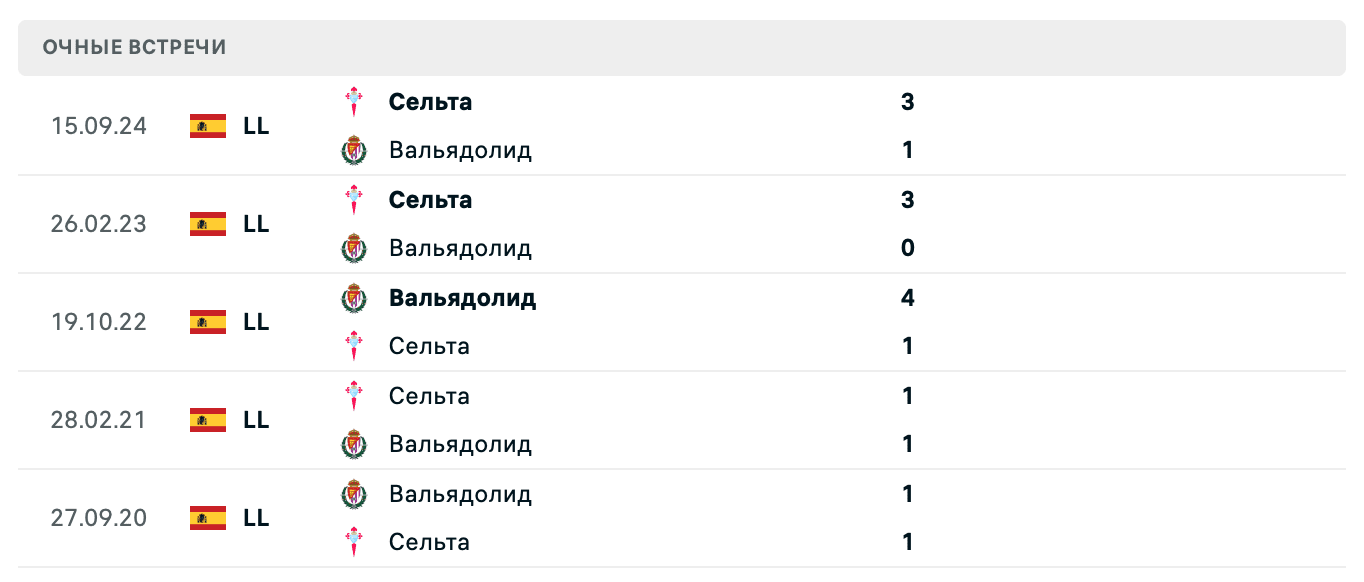
Task: Select LL league label in 27.09.20 row
Action: click(x=256, y=518)
